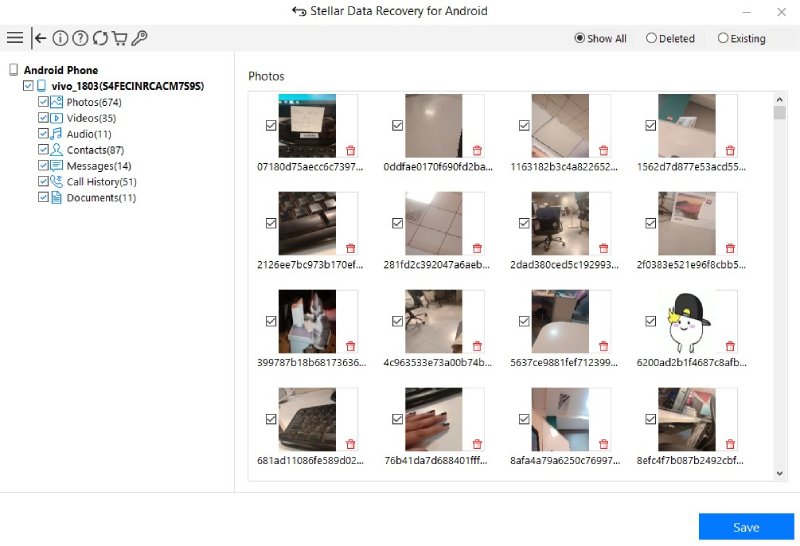Select the hand on keyboard photo thumbnail
Screen dimensions: 800x546
click(x=433, y=419)
